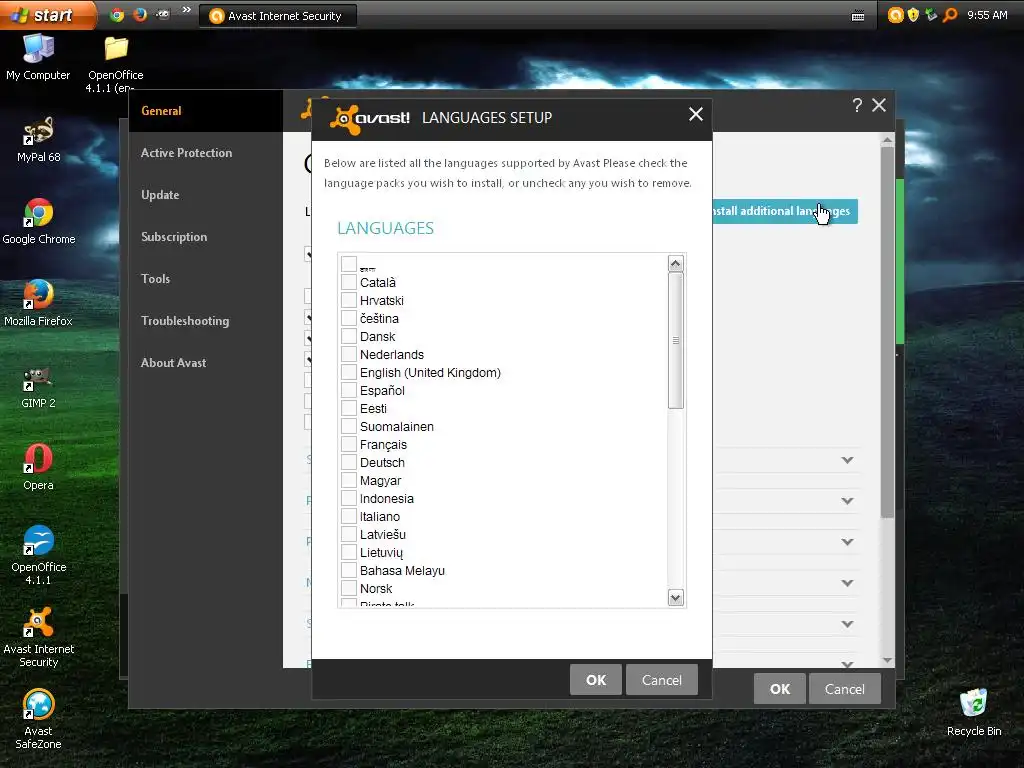1024x768 pixels.
Task: Close the Languages Setup dialog
Action: pos(696,114)
